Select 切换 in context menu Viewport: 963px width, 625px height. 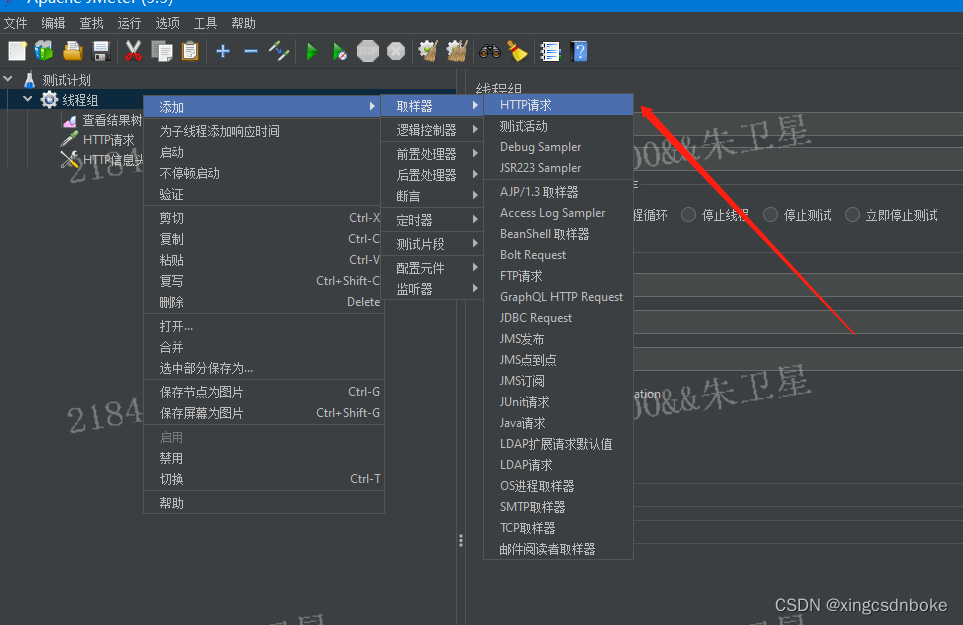(264, 479)
